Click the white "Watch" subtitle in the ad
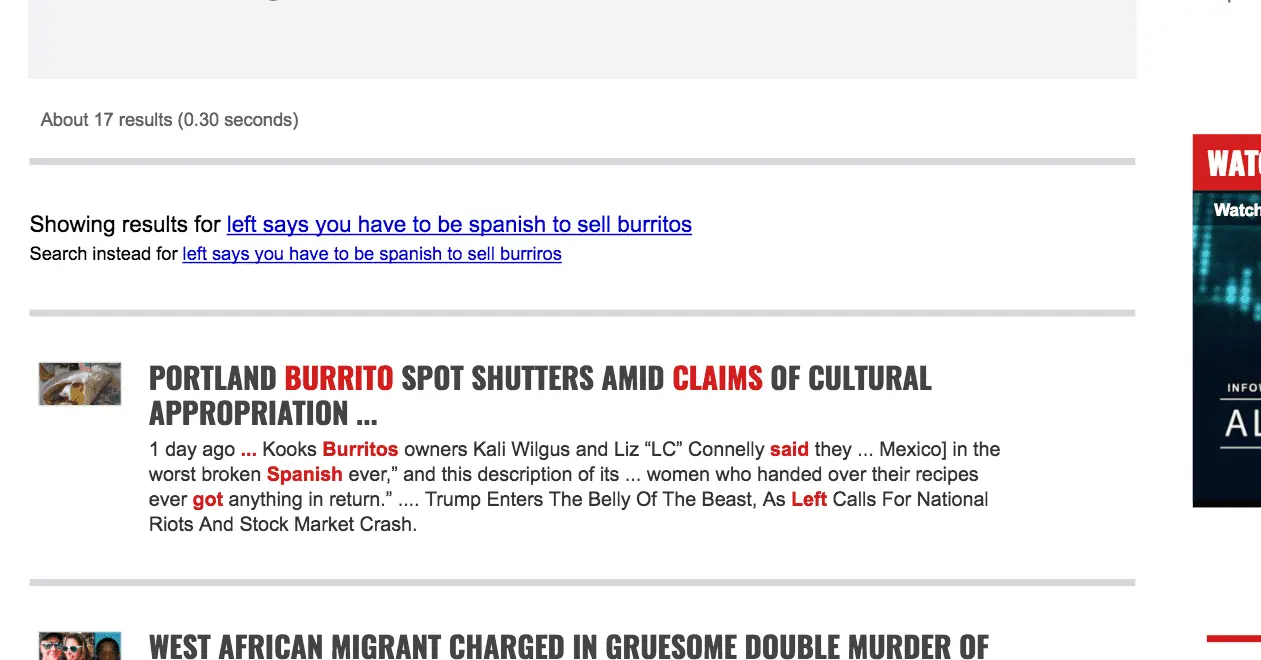The image size is (1261, 660). pyautogui.click(x=1236, y=210)
